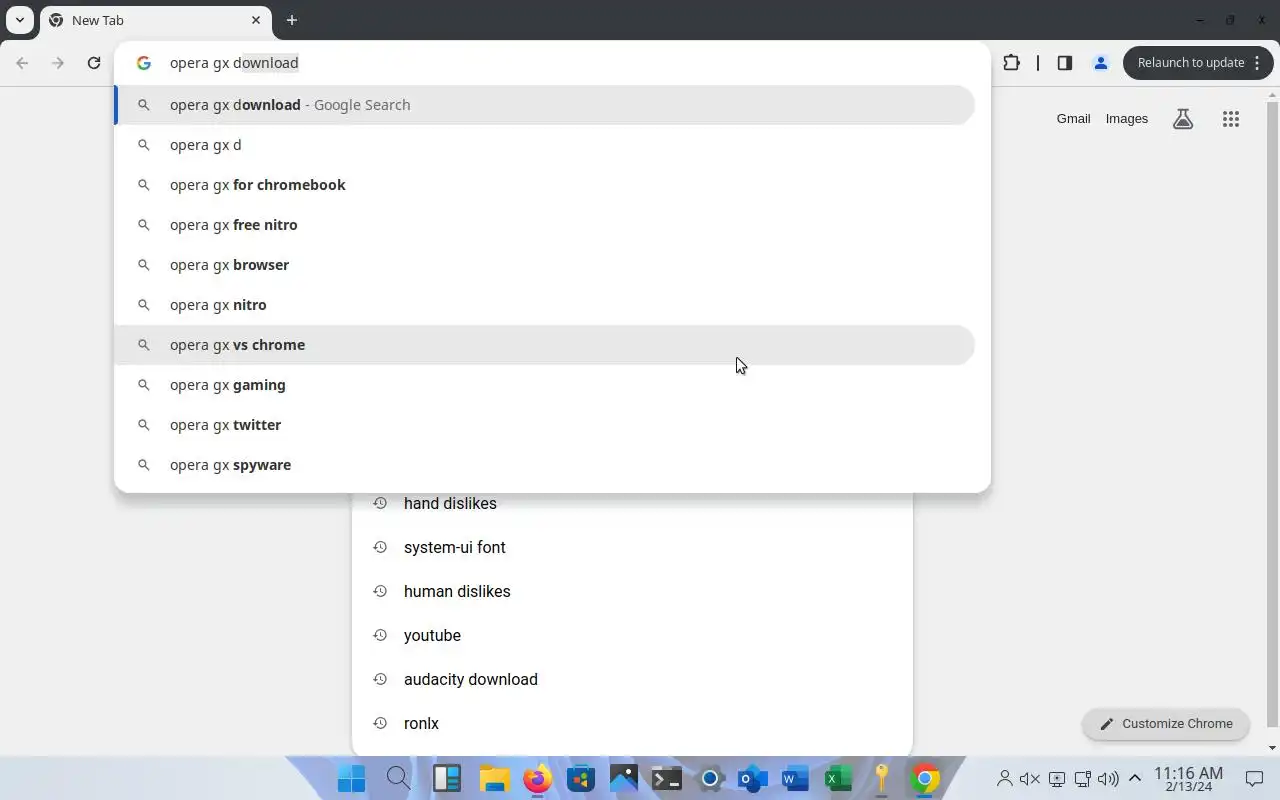Choose 'opera gx for chromebook' suggestion
Image resolution: width=1280 pixels, height=800 pixels.
pos(545,185)
